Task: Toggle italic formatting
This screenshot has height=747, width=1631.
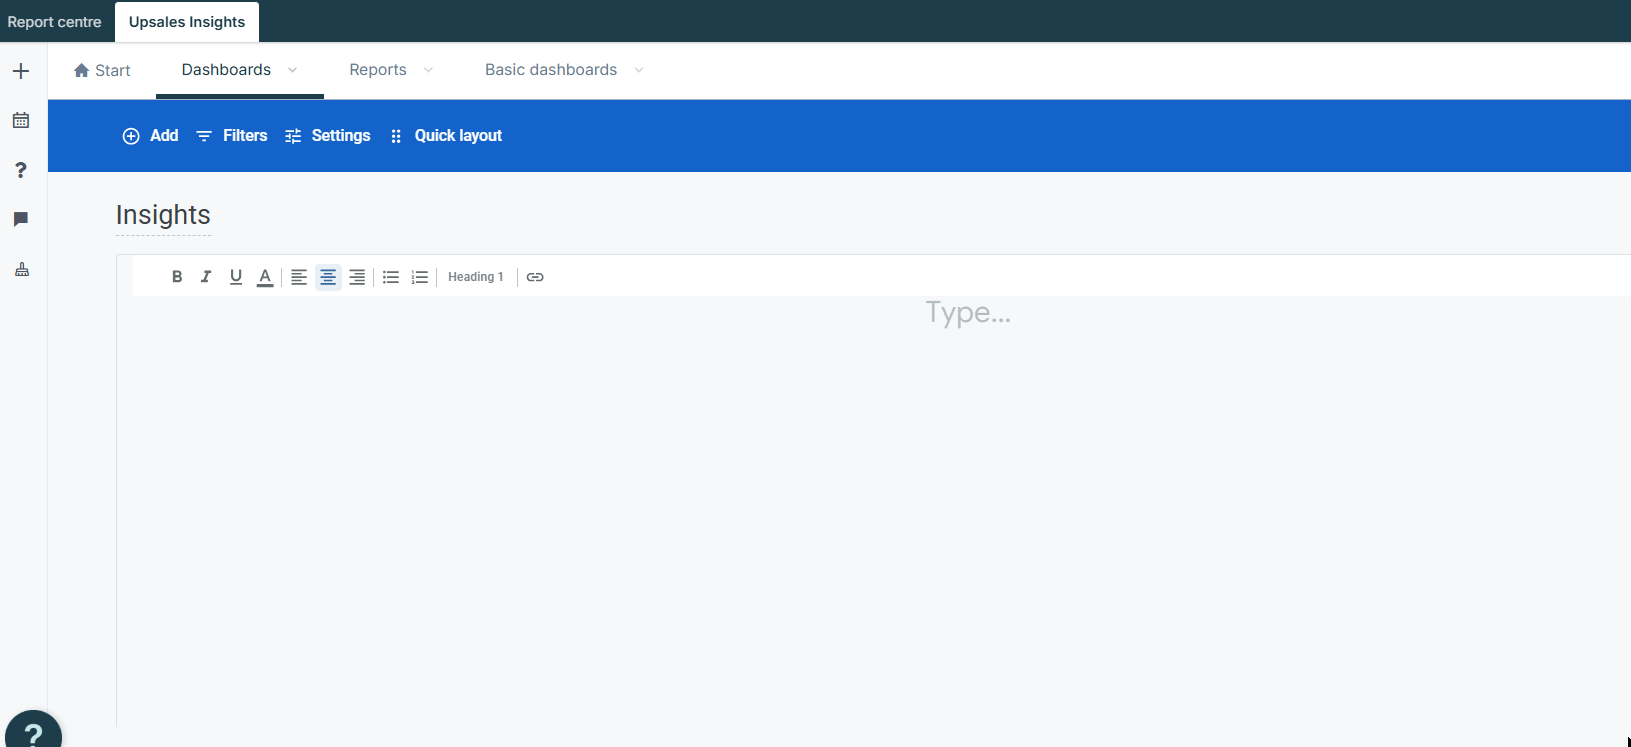Action: pyautogui.click(x=206, y=277)
